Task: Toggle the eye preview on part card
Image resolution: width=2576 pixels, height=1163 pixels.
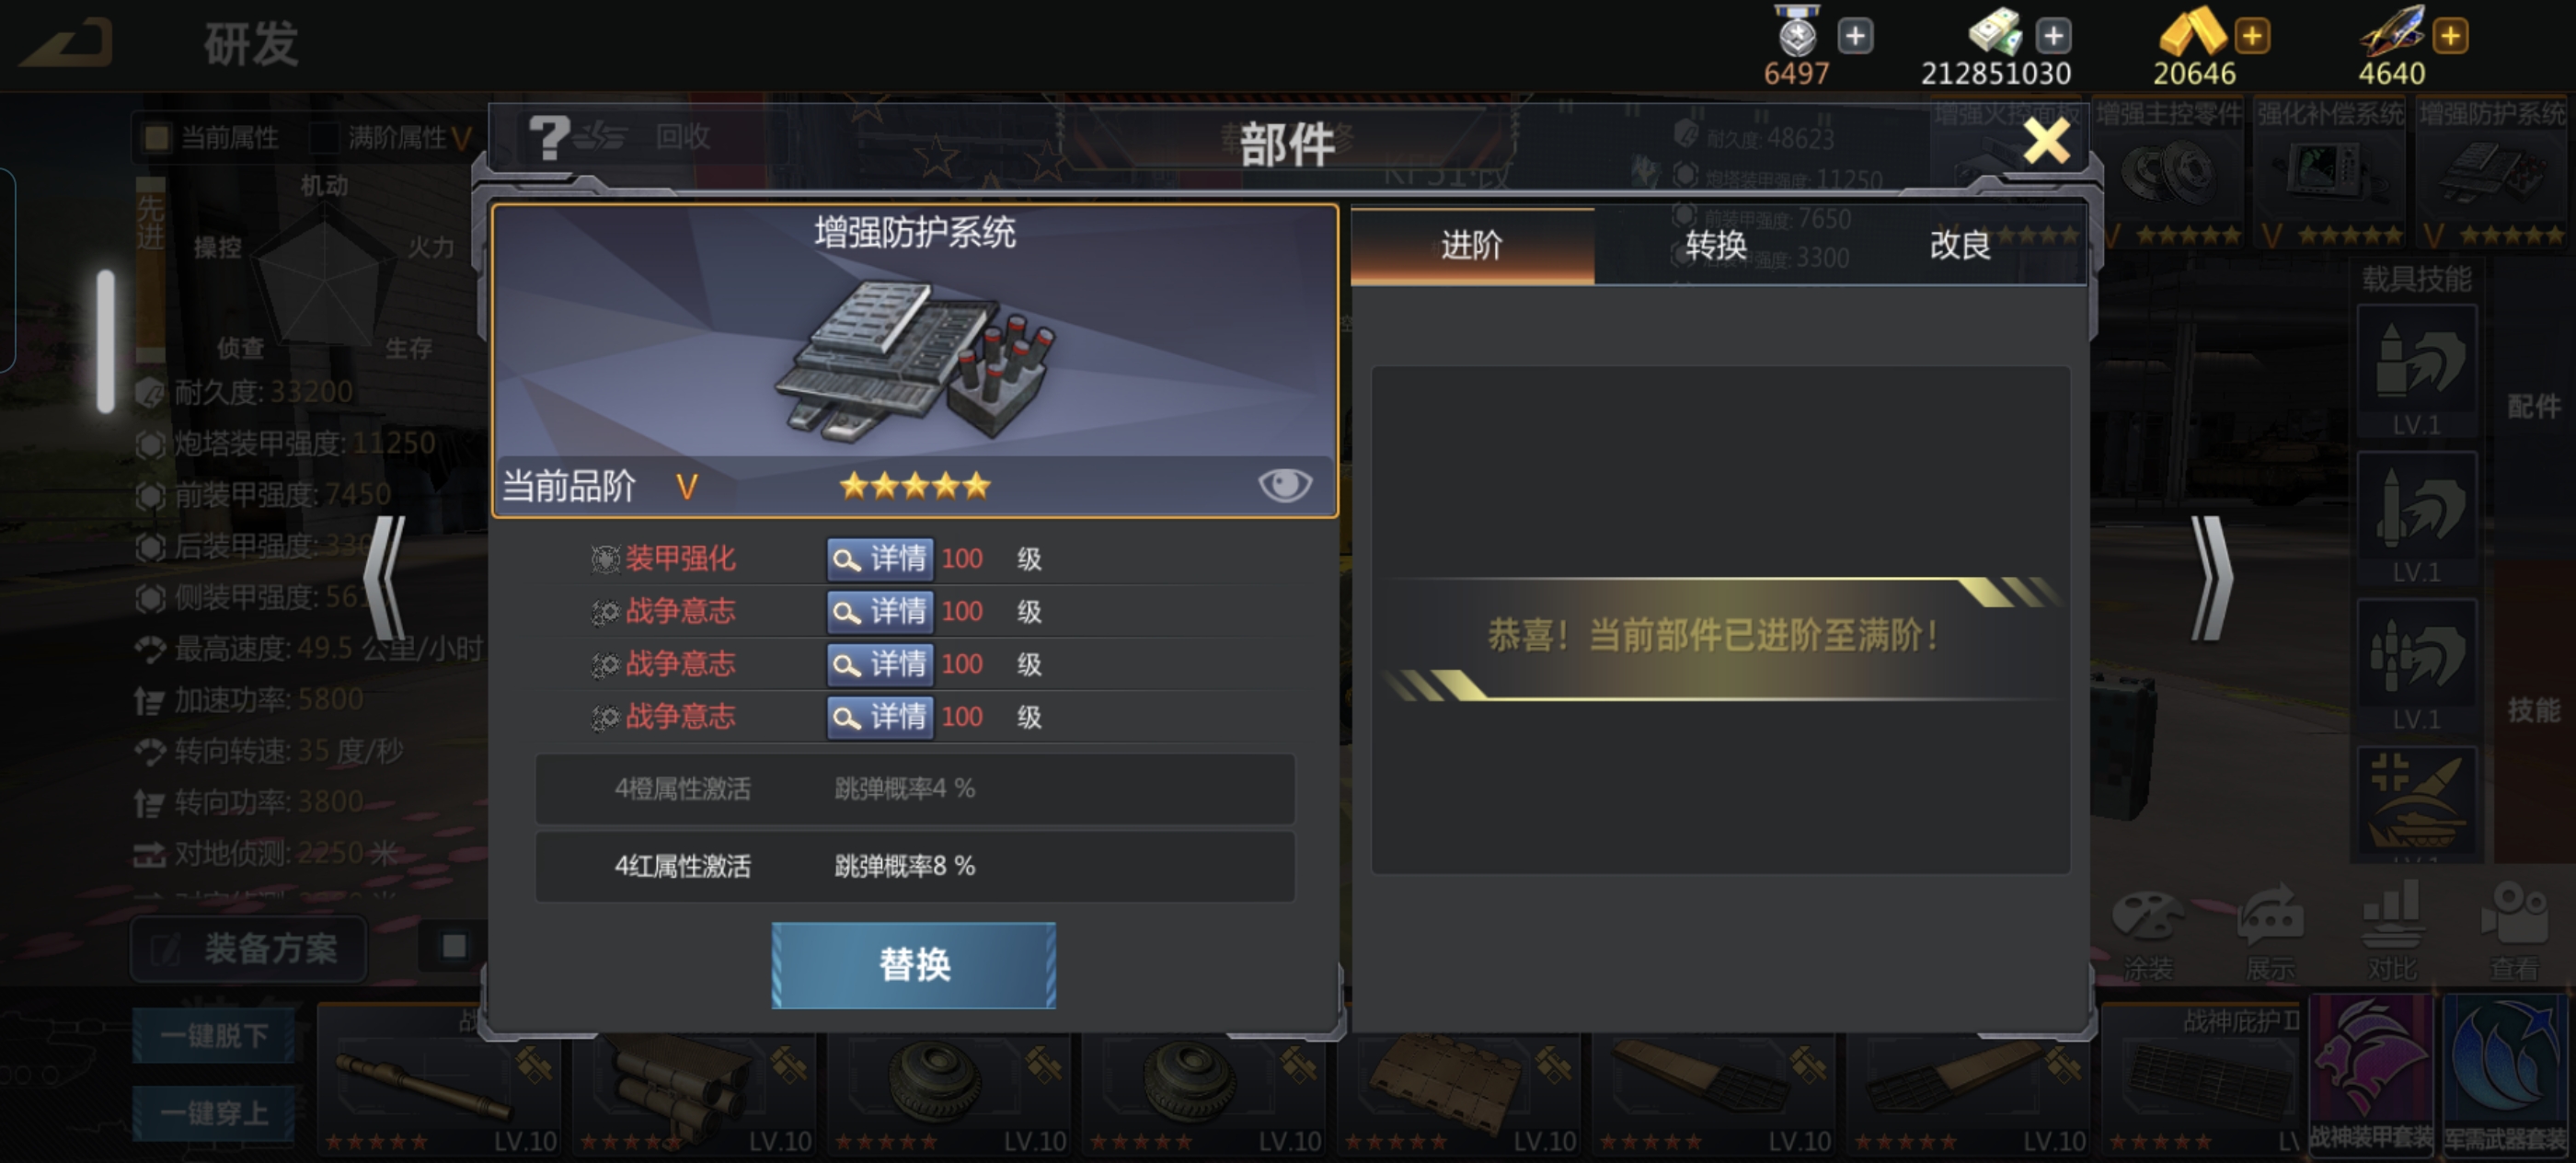Action: tap(1284, 485)
